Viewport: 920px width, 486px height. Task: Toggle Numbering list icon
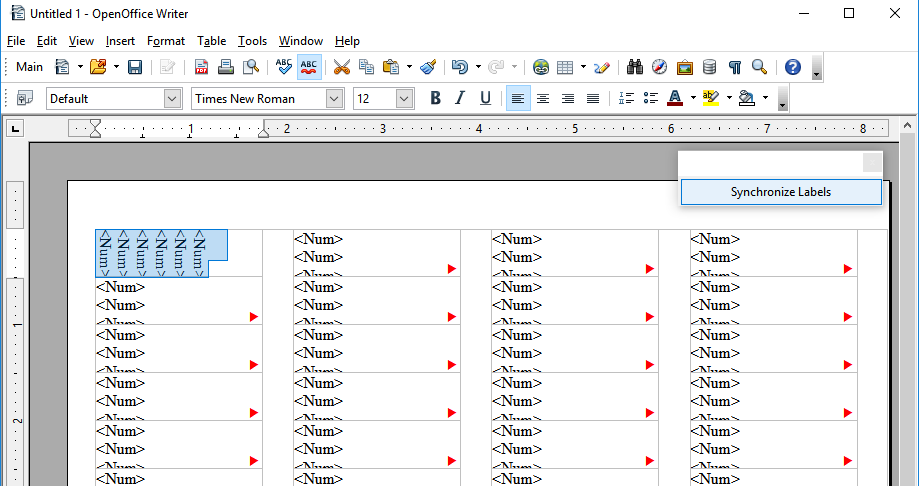626,98
